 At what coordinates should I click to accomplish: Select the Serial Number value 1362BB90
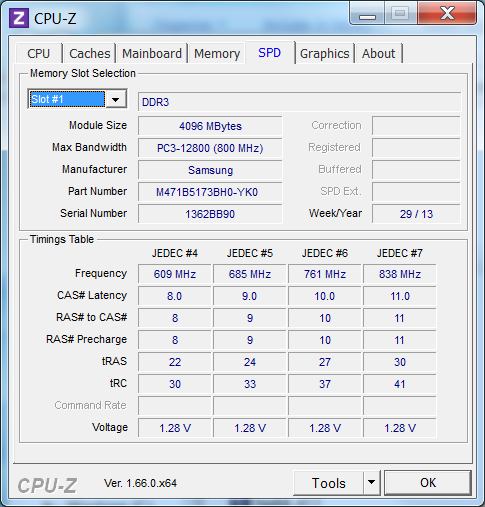(210, 214)
